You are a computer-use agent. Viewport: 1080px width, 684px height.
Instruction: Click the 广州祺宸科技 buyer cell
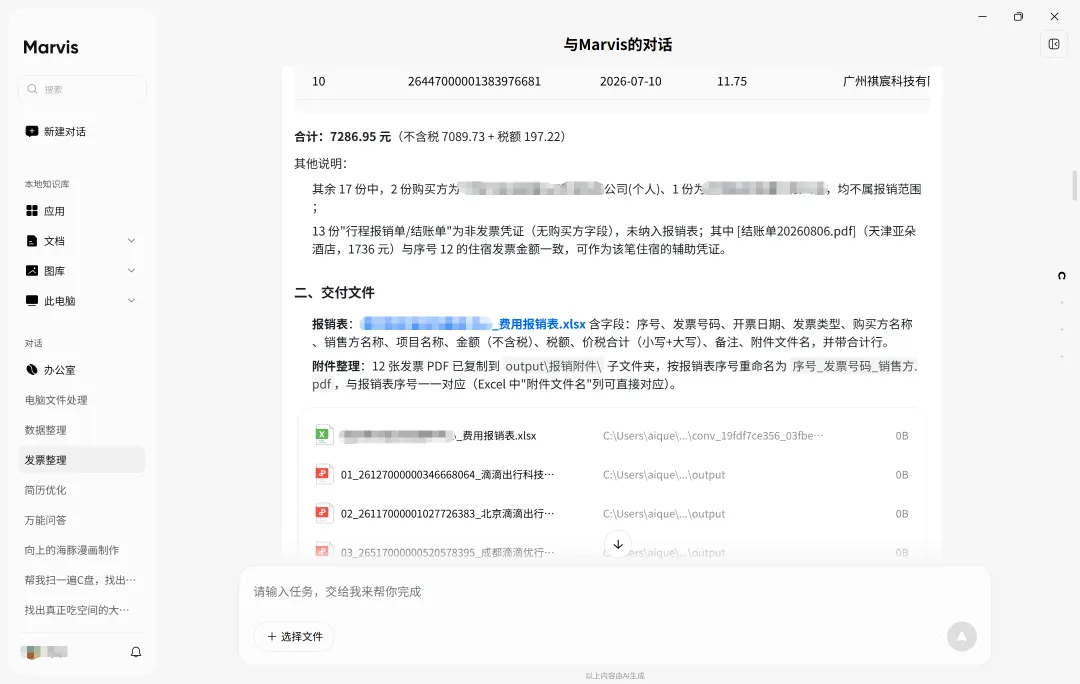(x=886, y=81)
